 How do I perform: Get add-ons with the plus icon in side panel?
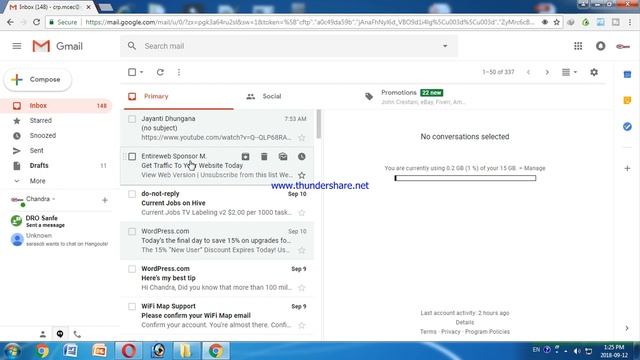pos(627,168)
